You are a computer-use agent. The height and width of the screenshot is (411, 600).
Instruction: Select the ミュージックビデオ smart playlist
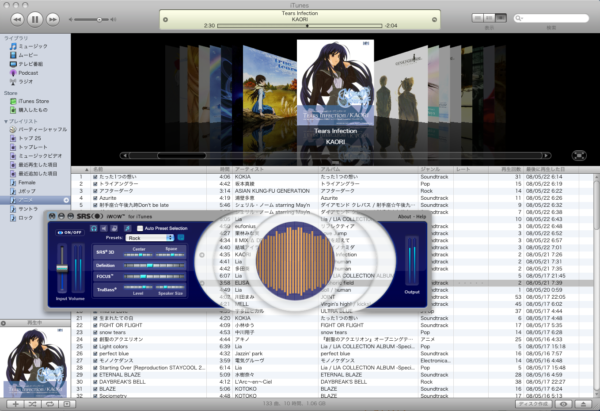tap(36, 156)
